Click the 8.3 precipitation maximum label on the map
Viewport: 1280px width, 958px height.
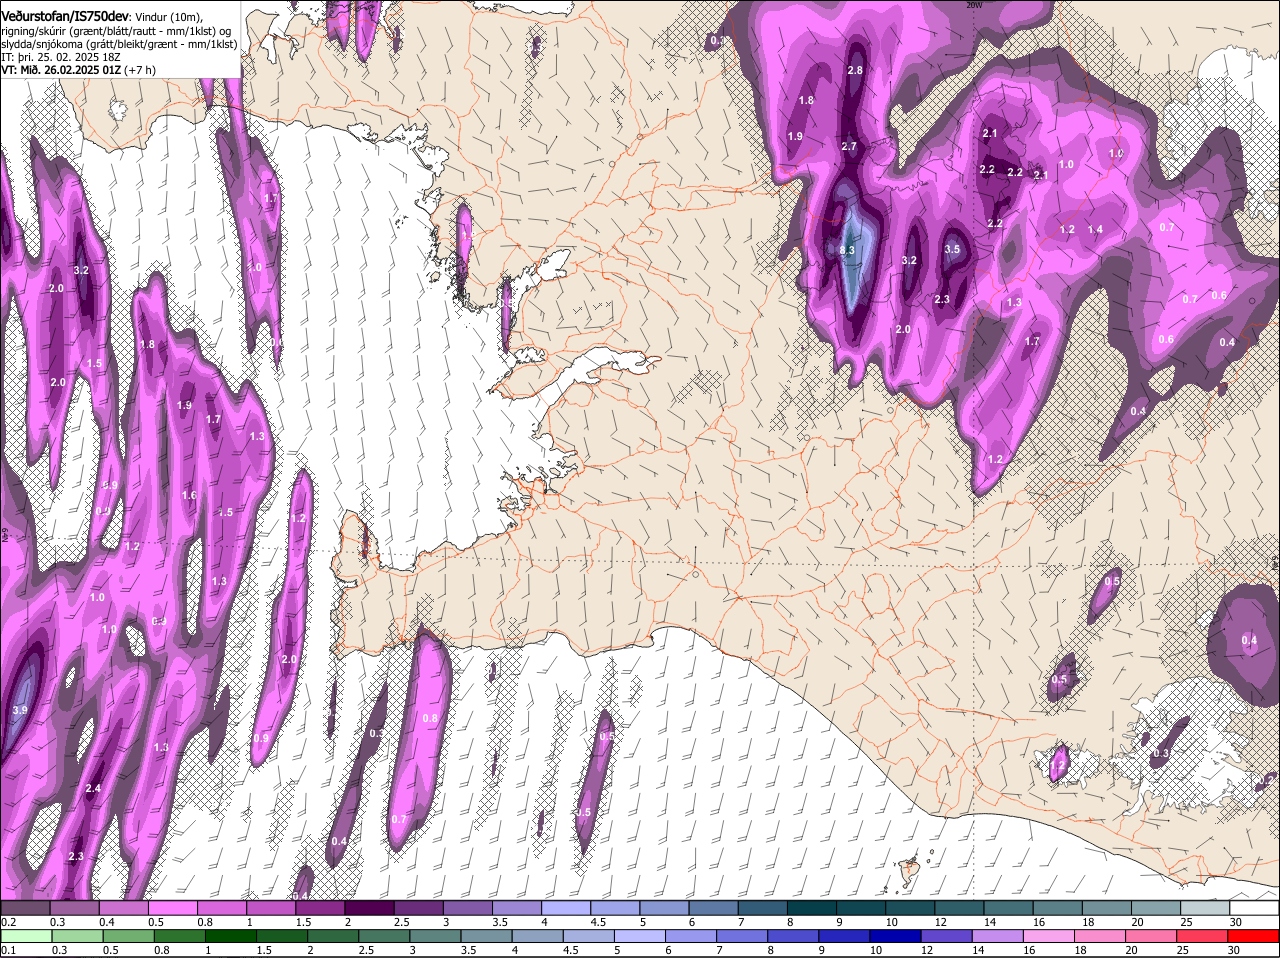[x=848, y=250]
